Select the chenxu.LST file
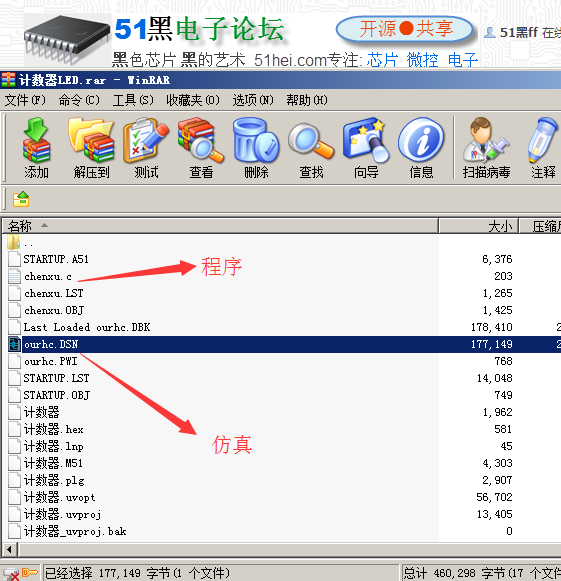Screen dimensions: 561x581 point(54,293)
